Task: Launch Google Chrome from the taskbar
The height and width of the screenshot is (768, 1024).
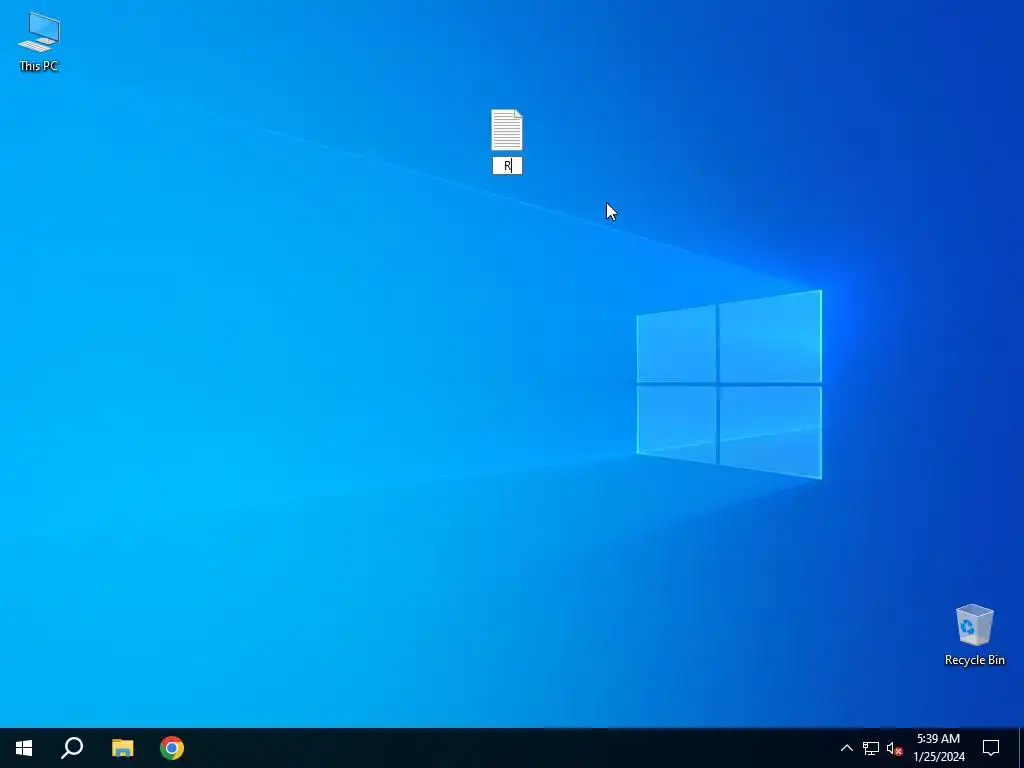Action: (172, 748)
